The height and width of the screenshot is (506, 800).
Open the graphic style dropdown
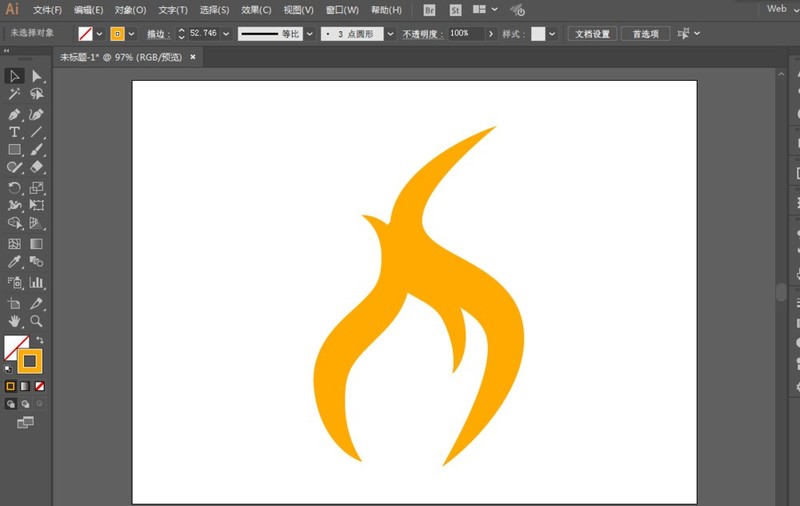[x=552, y=34]
